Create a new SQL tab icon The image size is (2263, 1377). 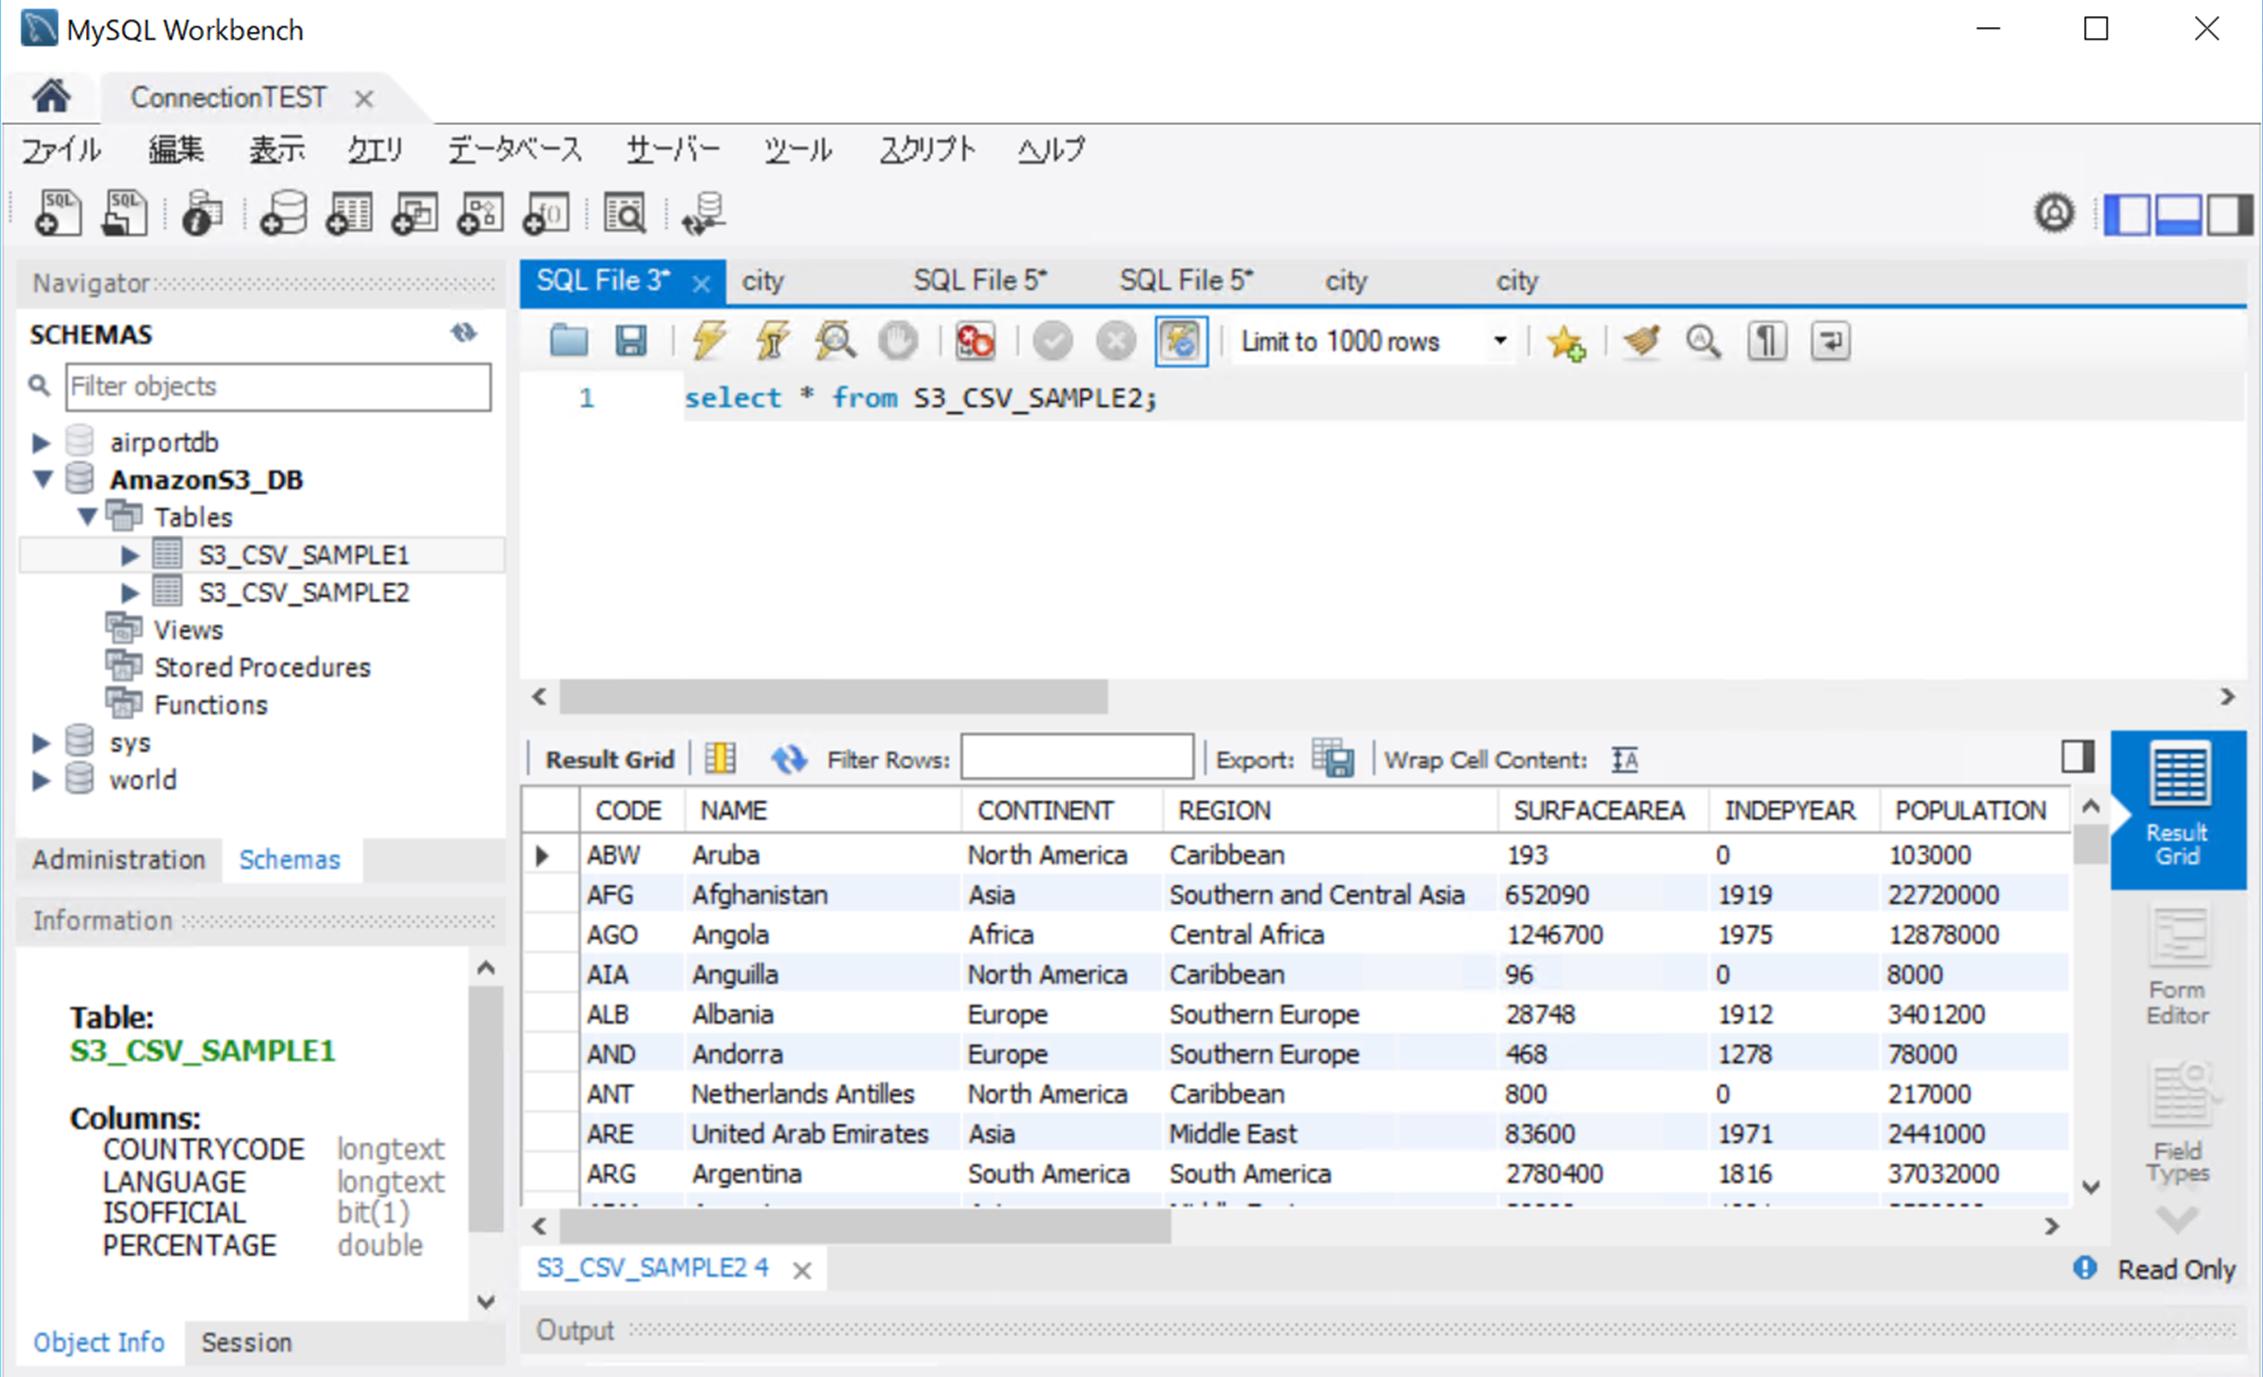pos(58,213)
